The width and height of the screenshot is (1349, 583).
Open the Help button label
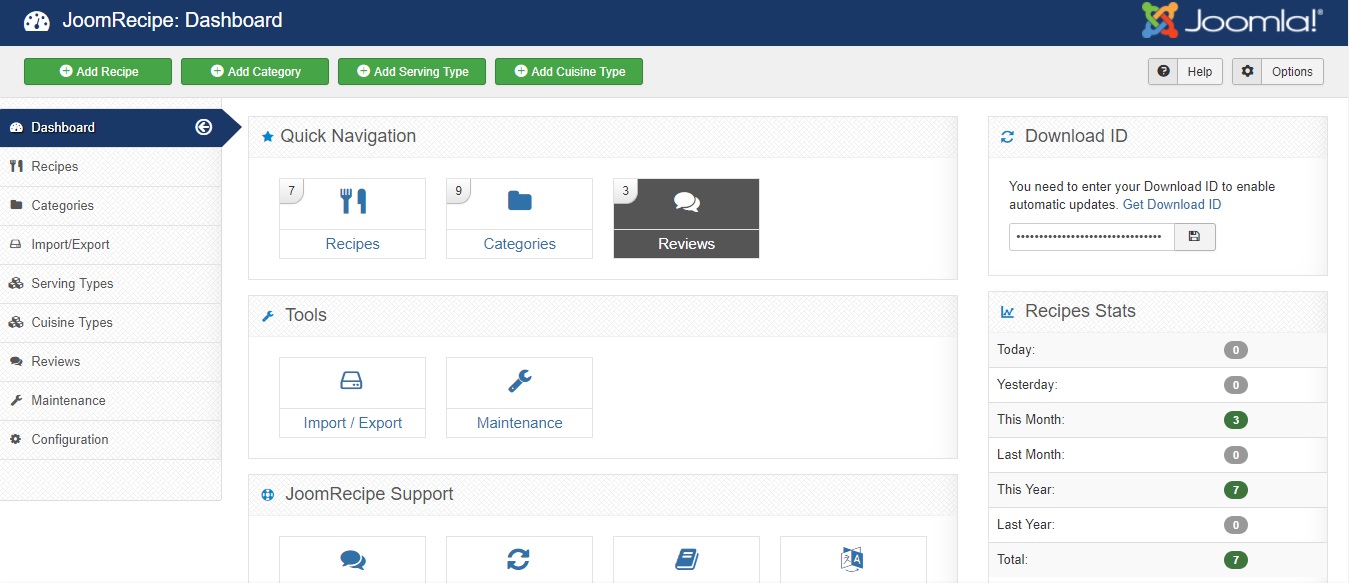(x=1200, y=72)
